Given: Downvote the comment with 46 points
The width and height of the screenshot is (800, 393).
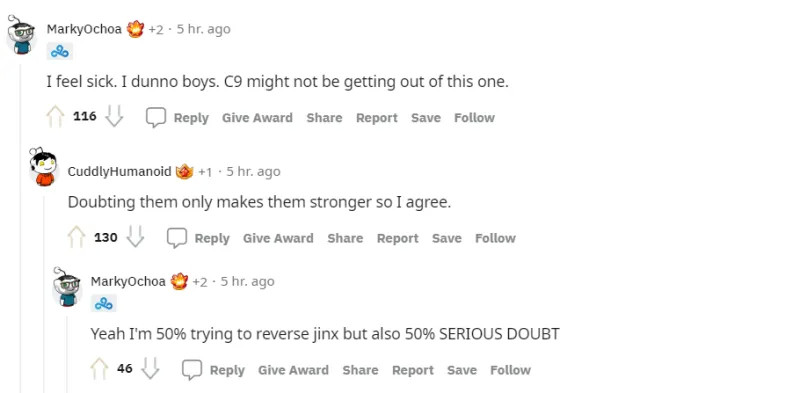Looking at the screenshot, I should click(x=151, y=368).
